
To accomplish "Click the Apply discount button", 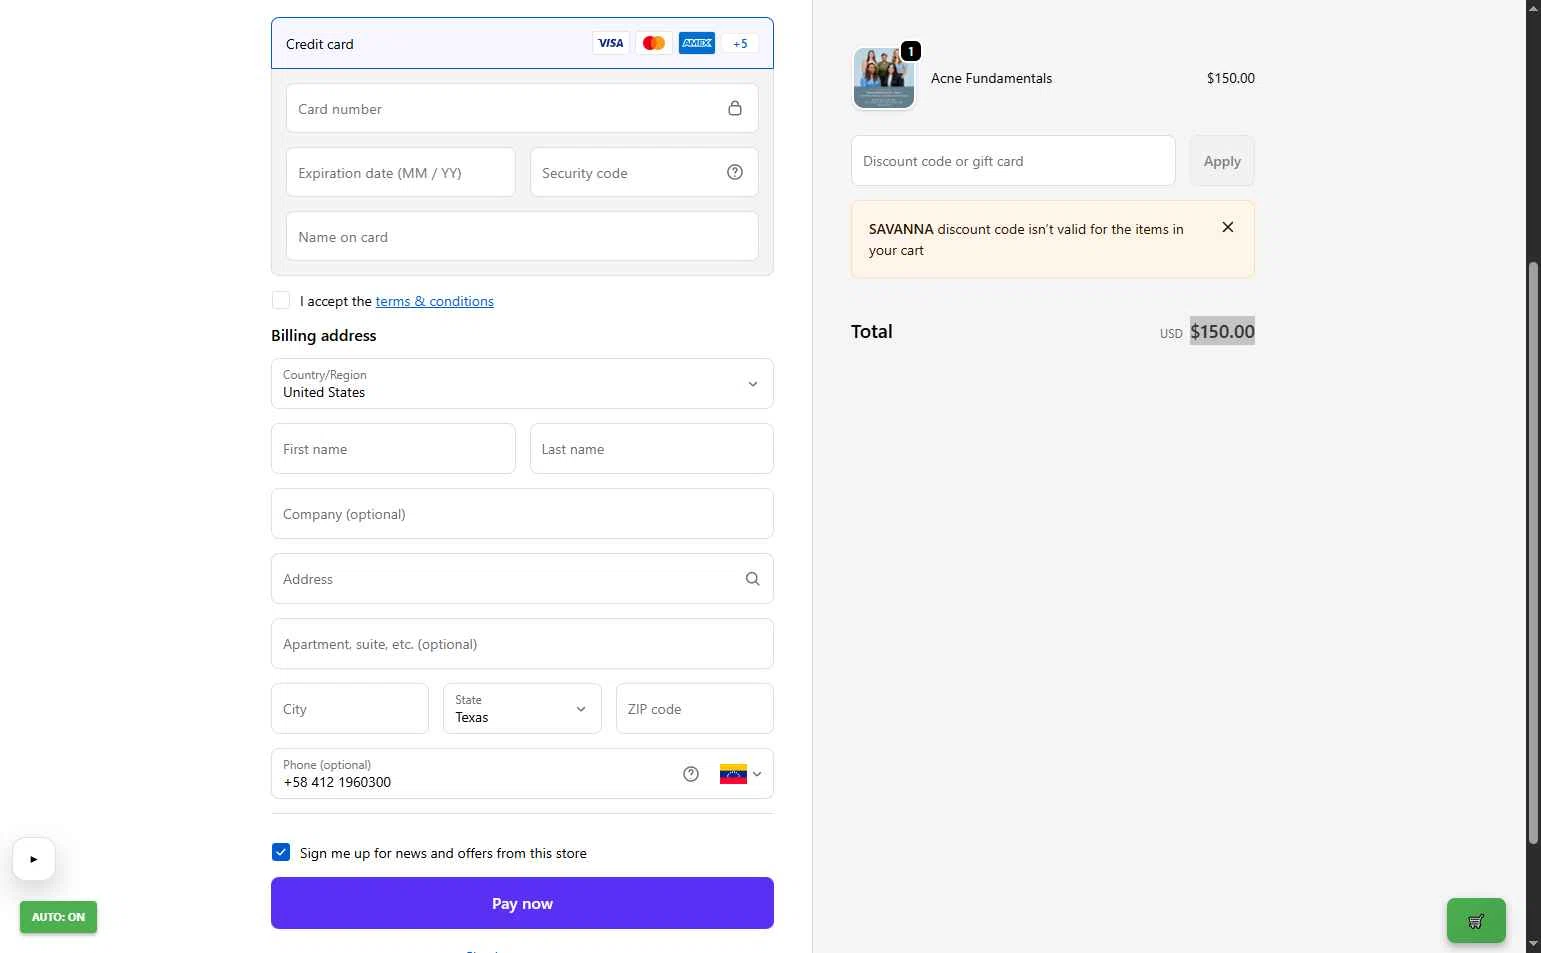I will 1222,161.
